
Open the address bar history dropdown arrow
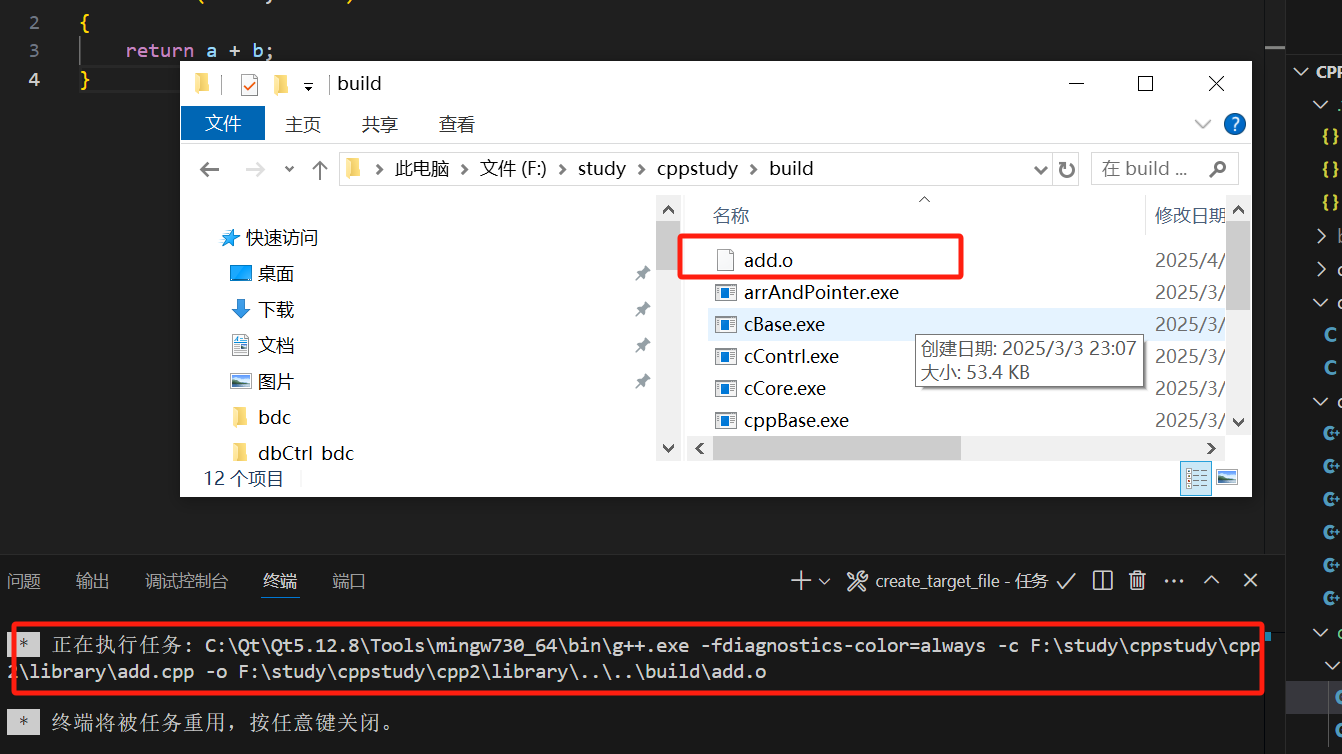pos(1041,169)
